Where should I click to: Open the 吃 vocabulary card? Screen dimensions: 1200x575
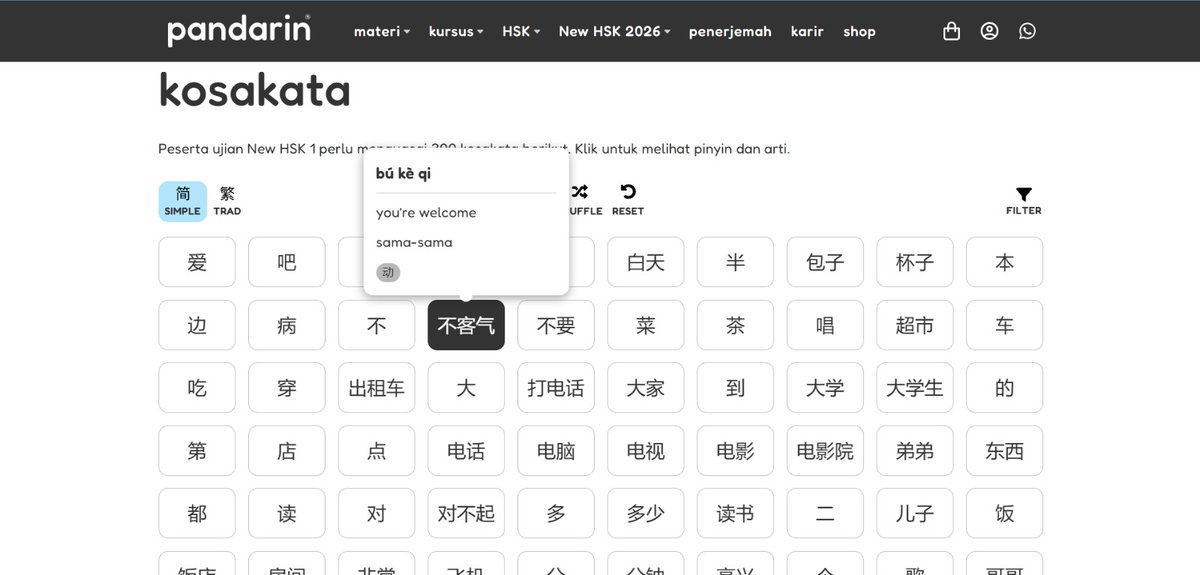[x=197, y=388]
